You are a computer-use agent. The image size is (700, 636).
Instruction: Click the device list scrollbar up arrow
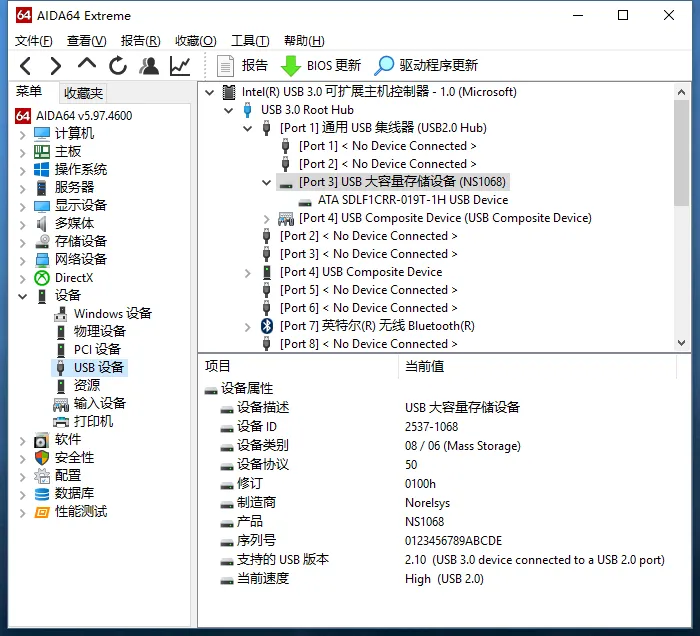[x=681, y=92]
